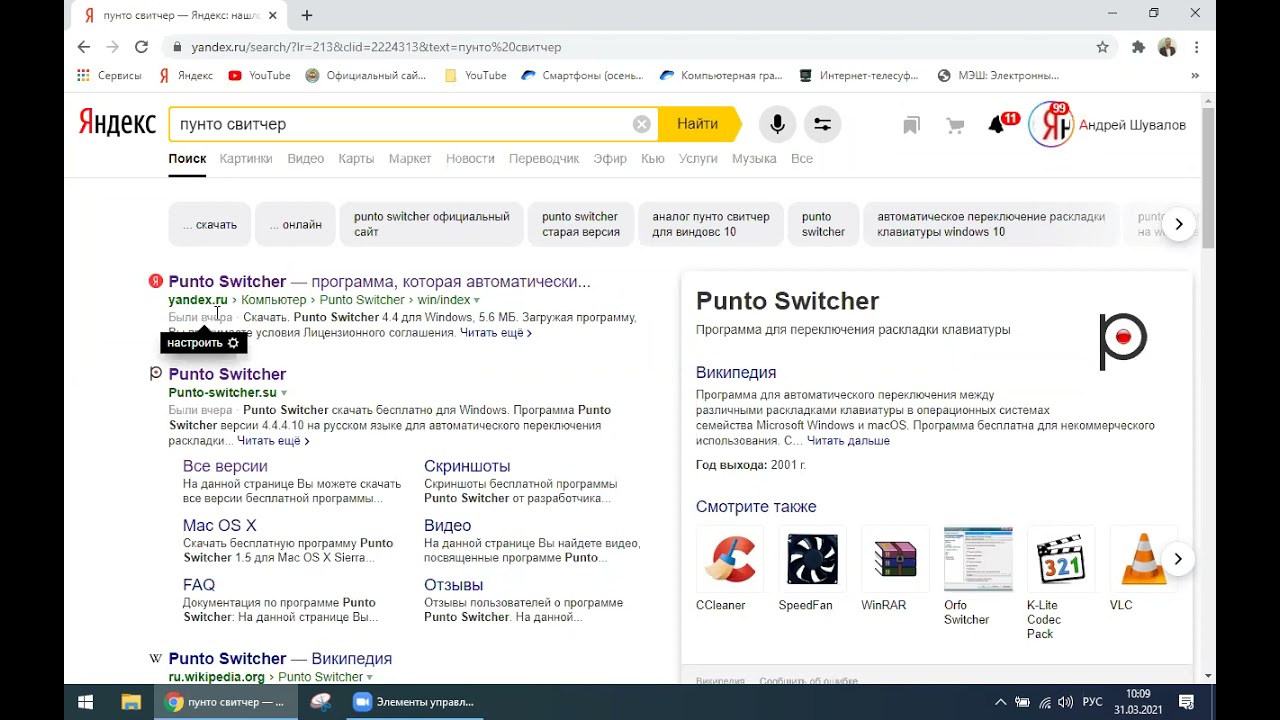Switch to the Картинки tab

(246, 159)
